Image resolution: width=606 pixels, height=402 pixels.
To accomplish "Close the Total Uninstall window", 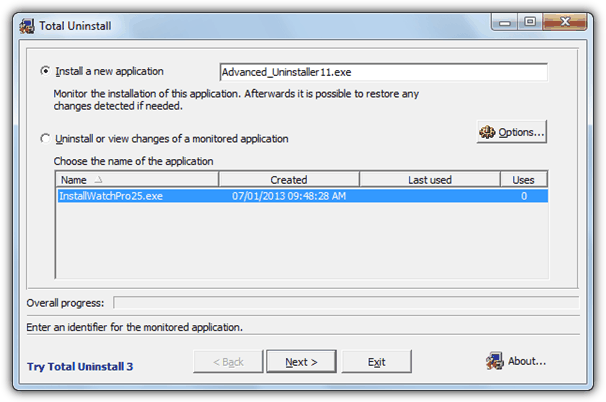I will click(566, 19).
